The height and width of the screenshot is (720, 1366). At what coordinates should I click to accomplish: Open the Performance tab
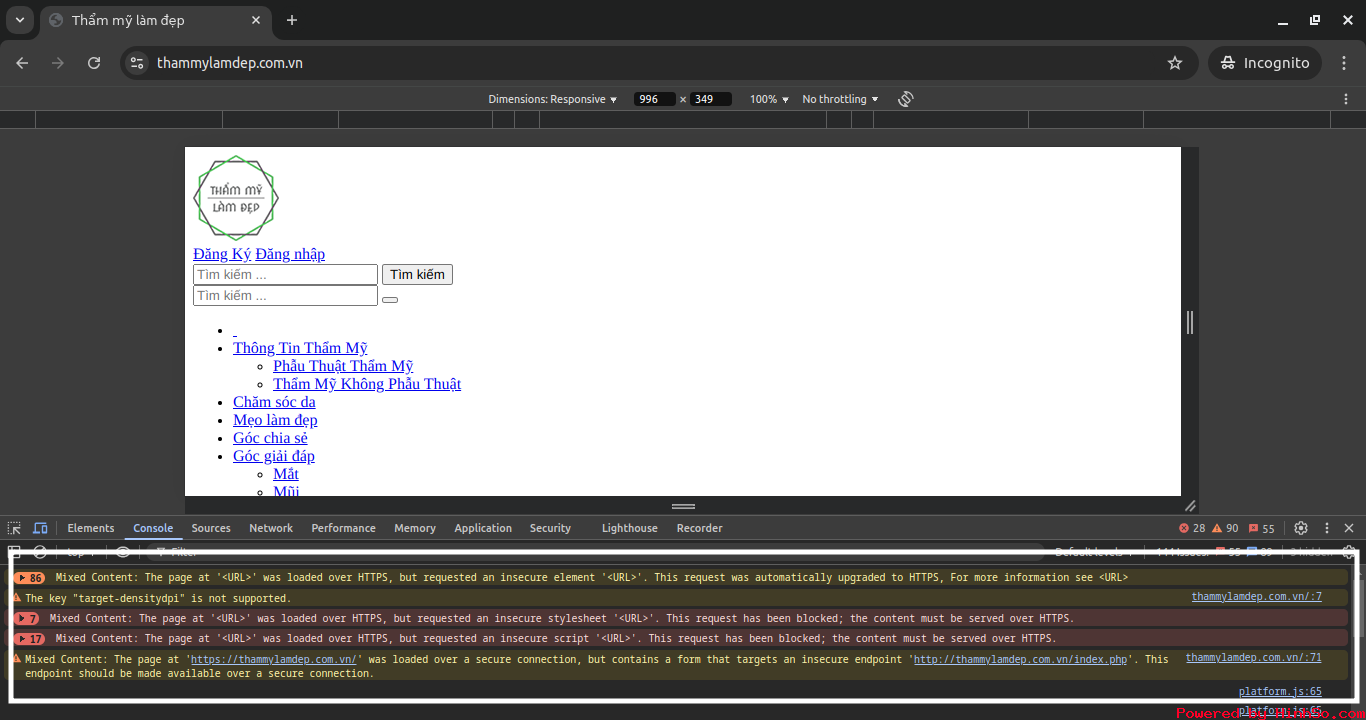(343, 528)
